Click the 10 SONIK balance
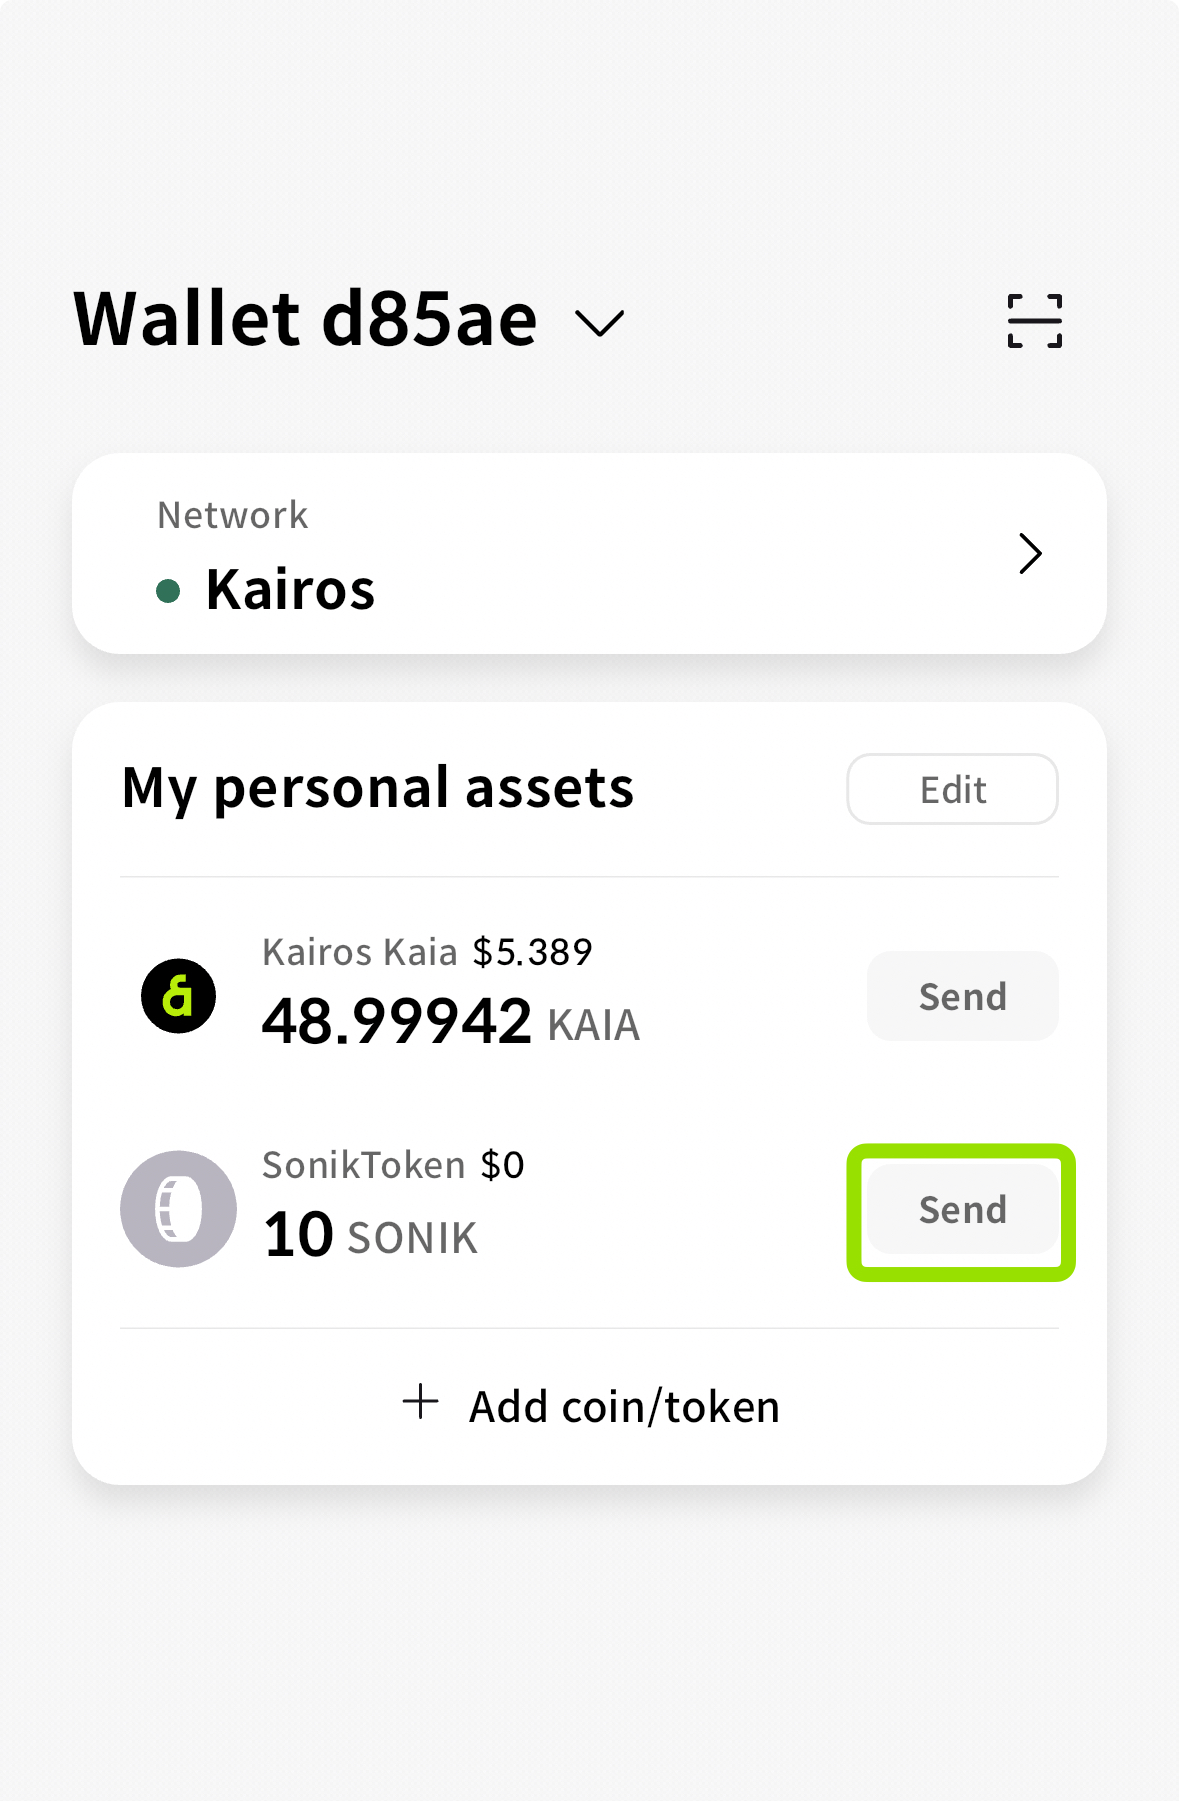 [x=370, y=1235]
